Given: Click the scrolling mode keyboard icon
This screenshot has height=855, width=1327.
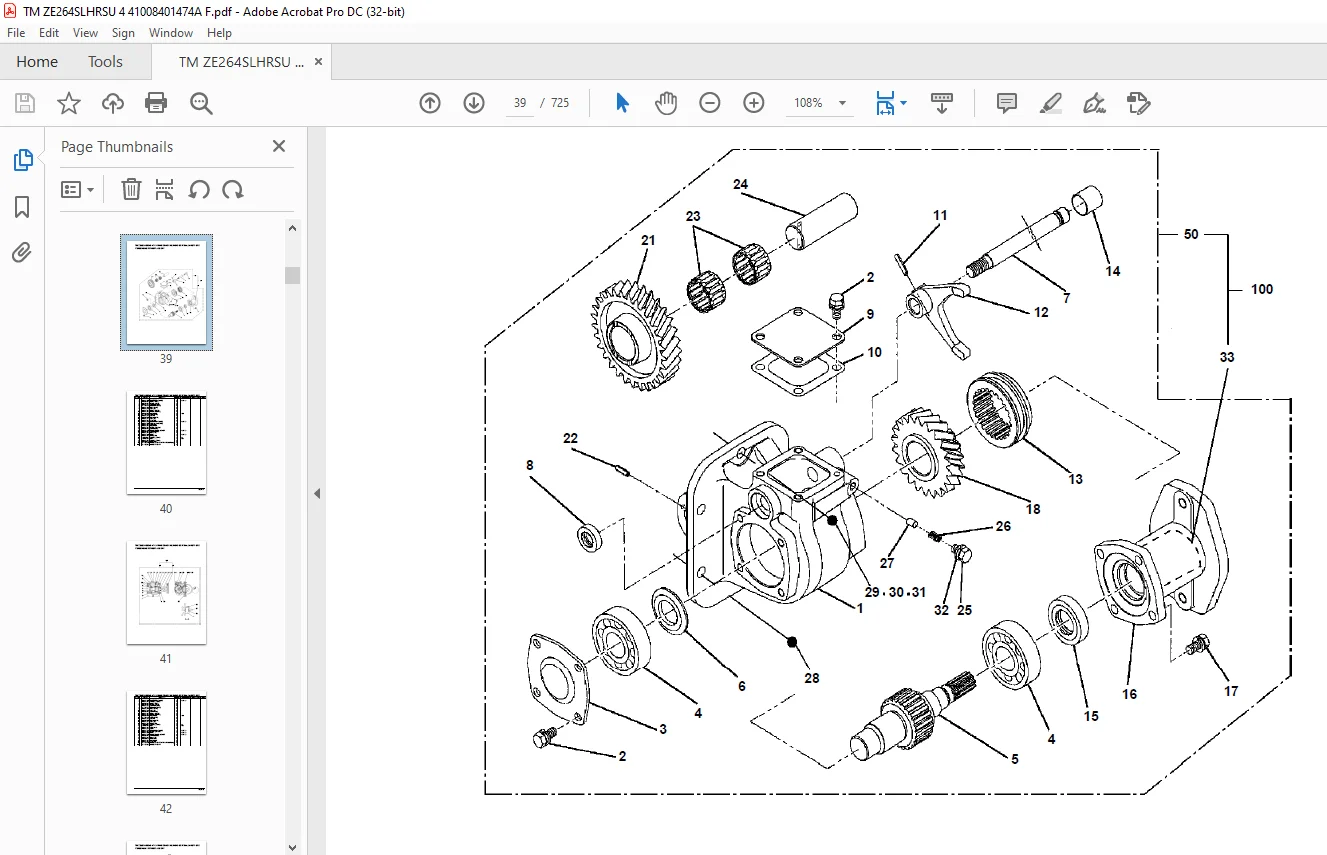Looking at the screenshot, I should click(942, 103).
